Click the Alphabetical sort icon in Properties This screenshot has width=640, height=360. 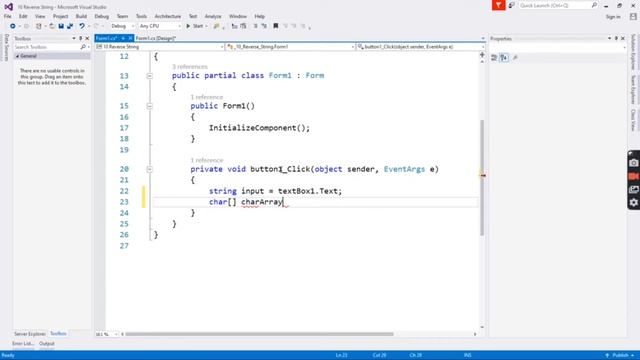tap(504, 58)
